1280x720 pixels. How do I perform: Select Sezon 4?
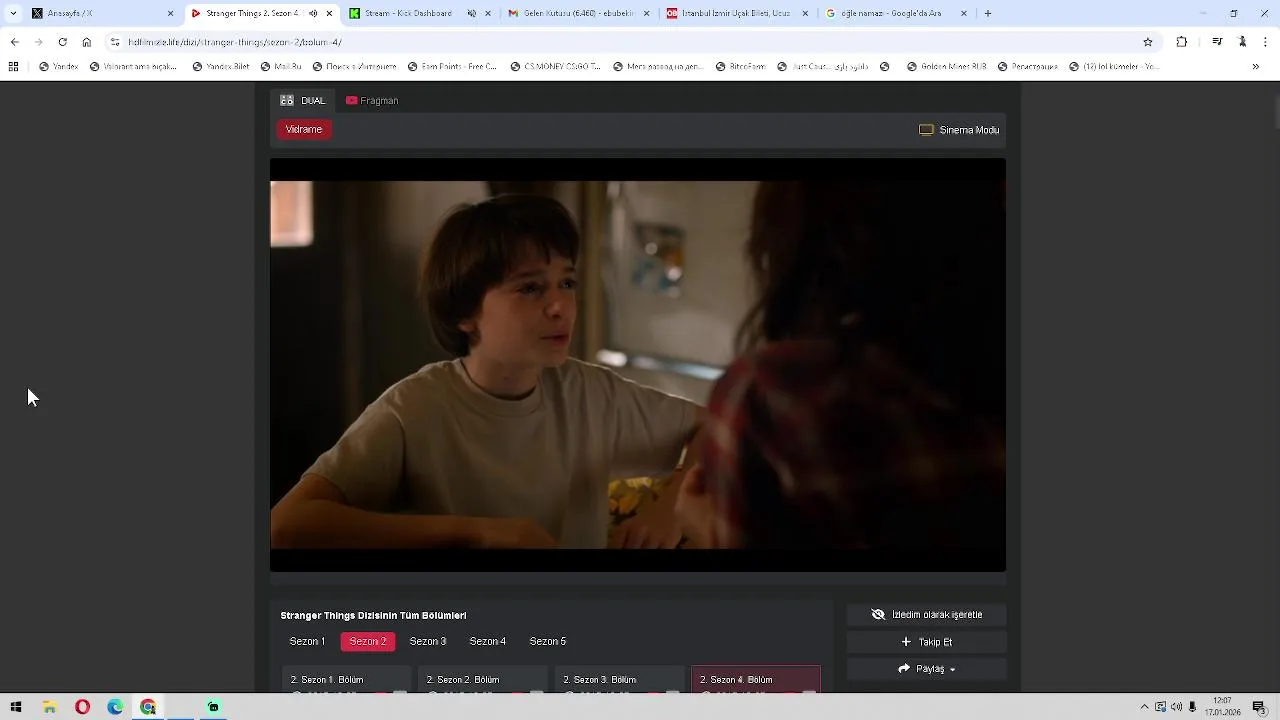pos(488,641)
